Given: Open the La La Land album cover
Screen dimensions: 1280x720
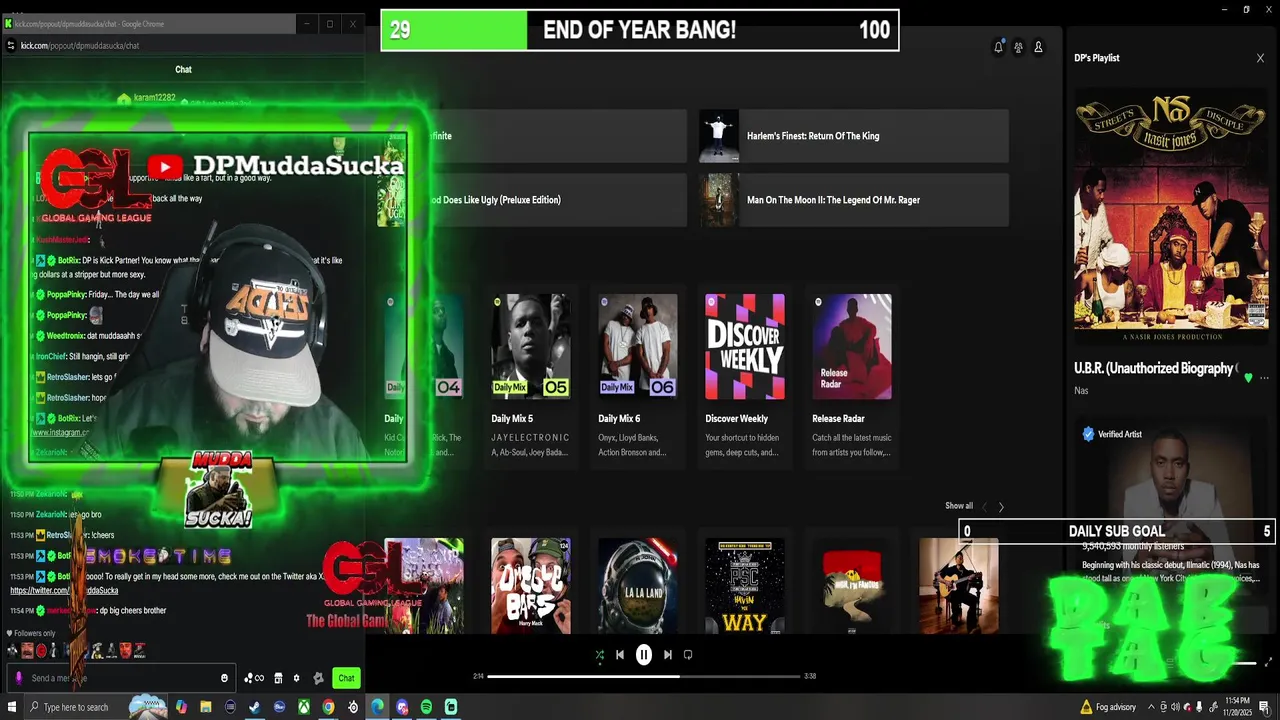Looking at the screenshot, I should point(638,585).
